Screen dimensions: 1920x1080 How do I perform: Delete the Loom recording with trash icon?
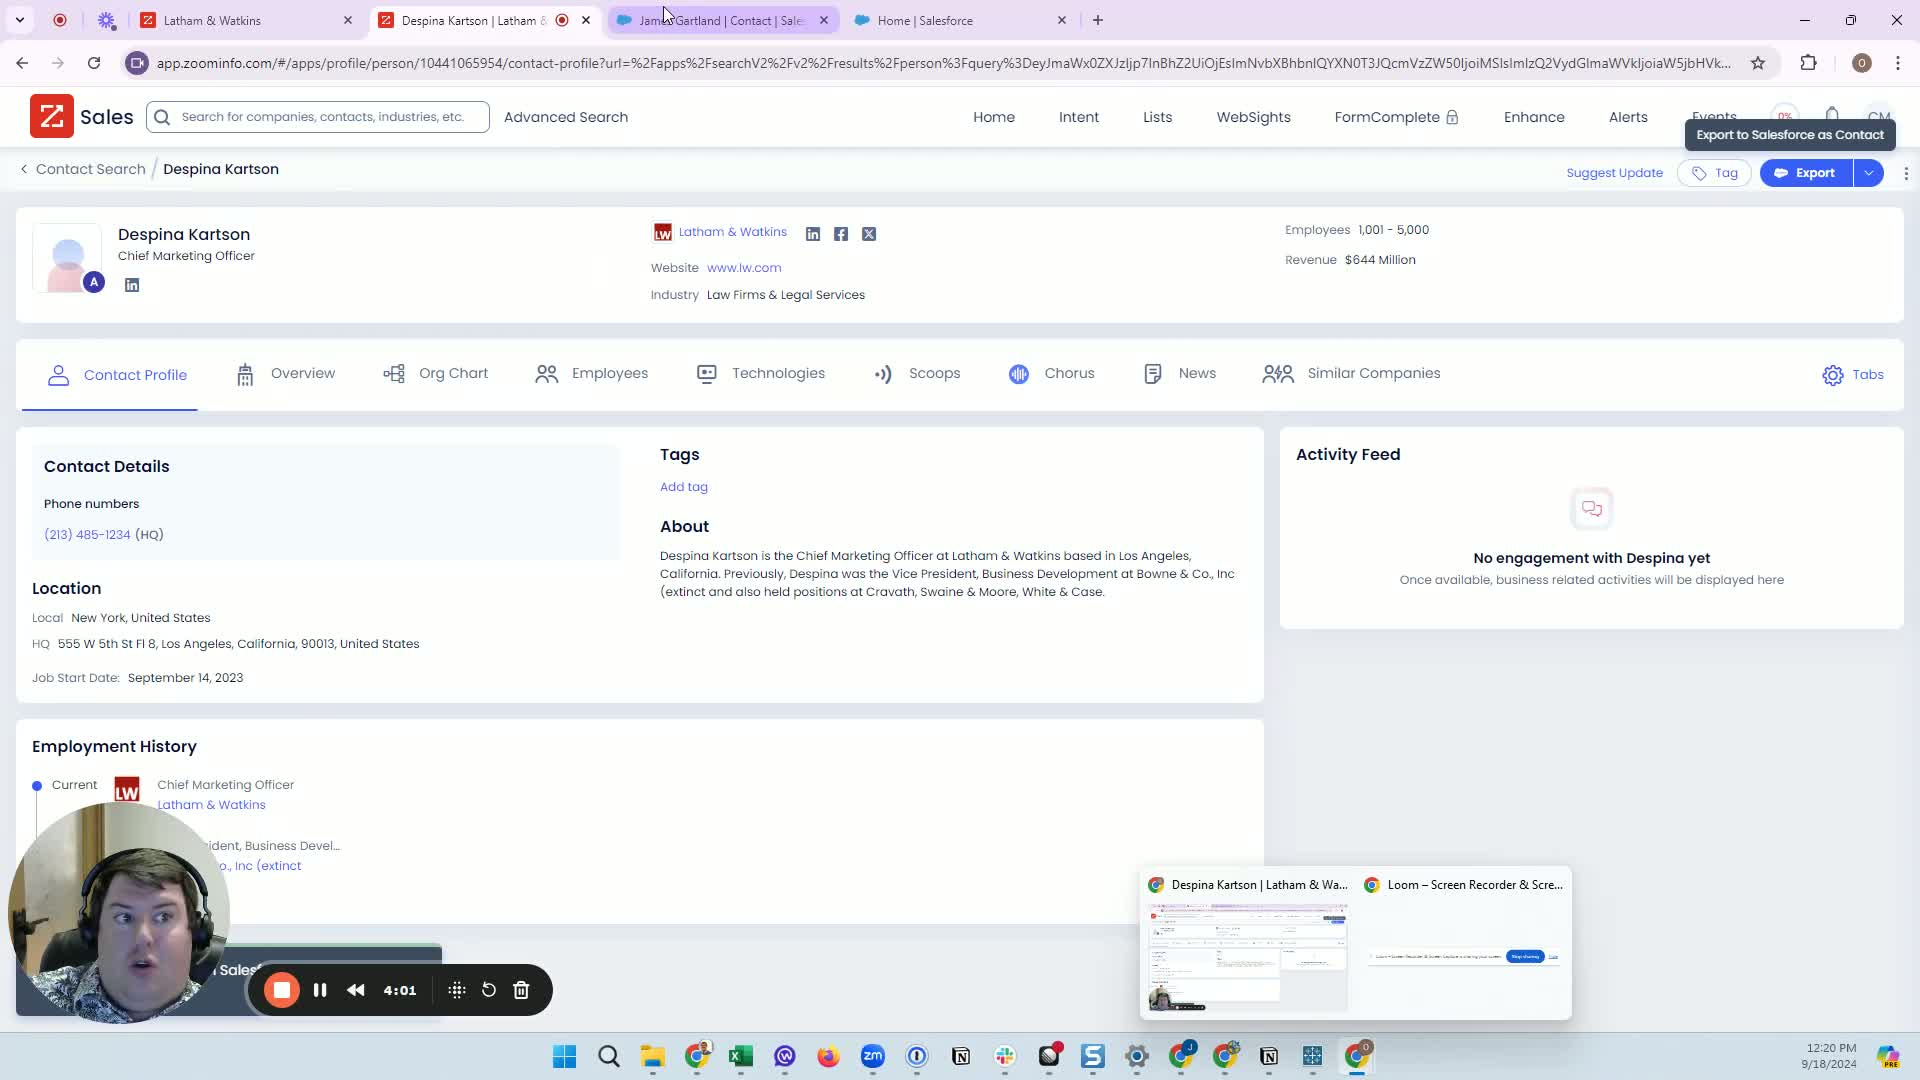click(521, 990)
